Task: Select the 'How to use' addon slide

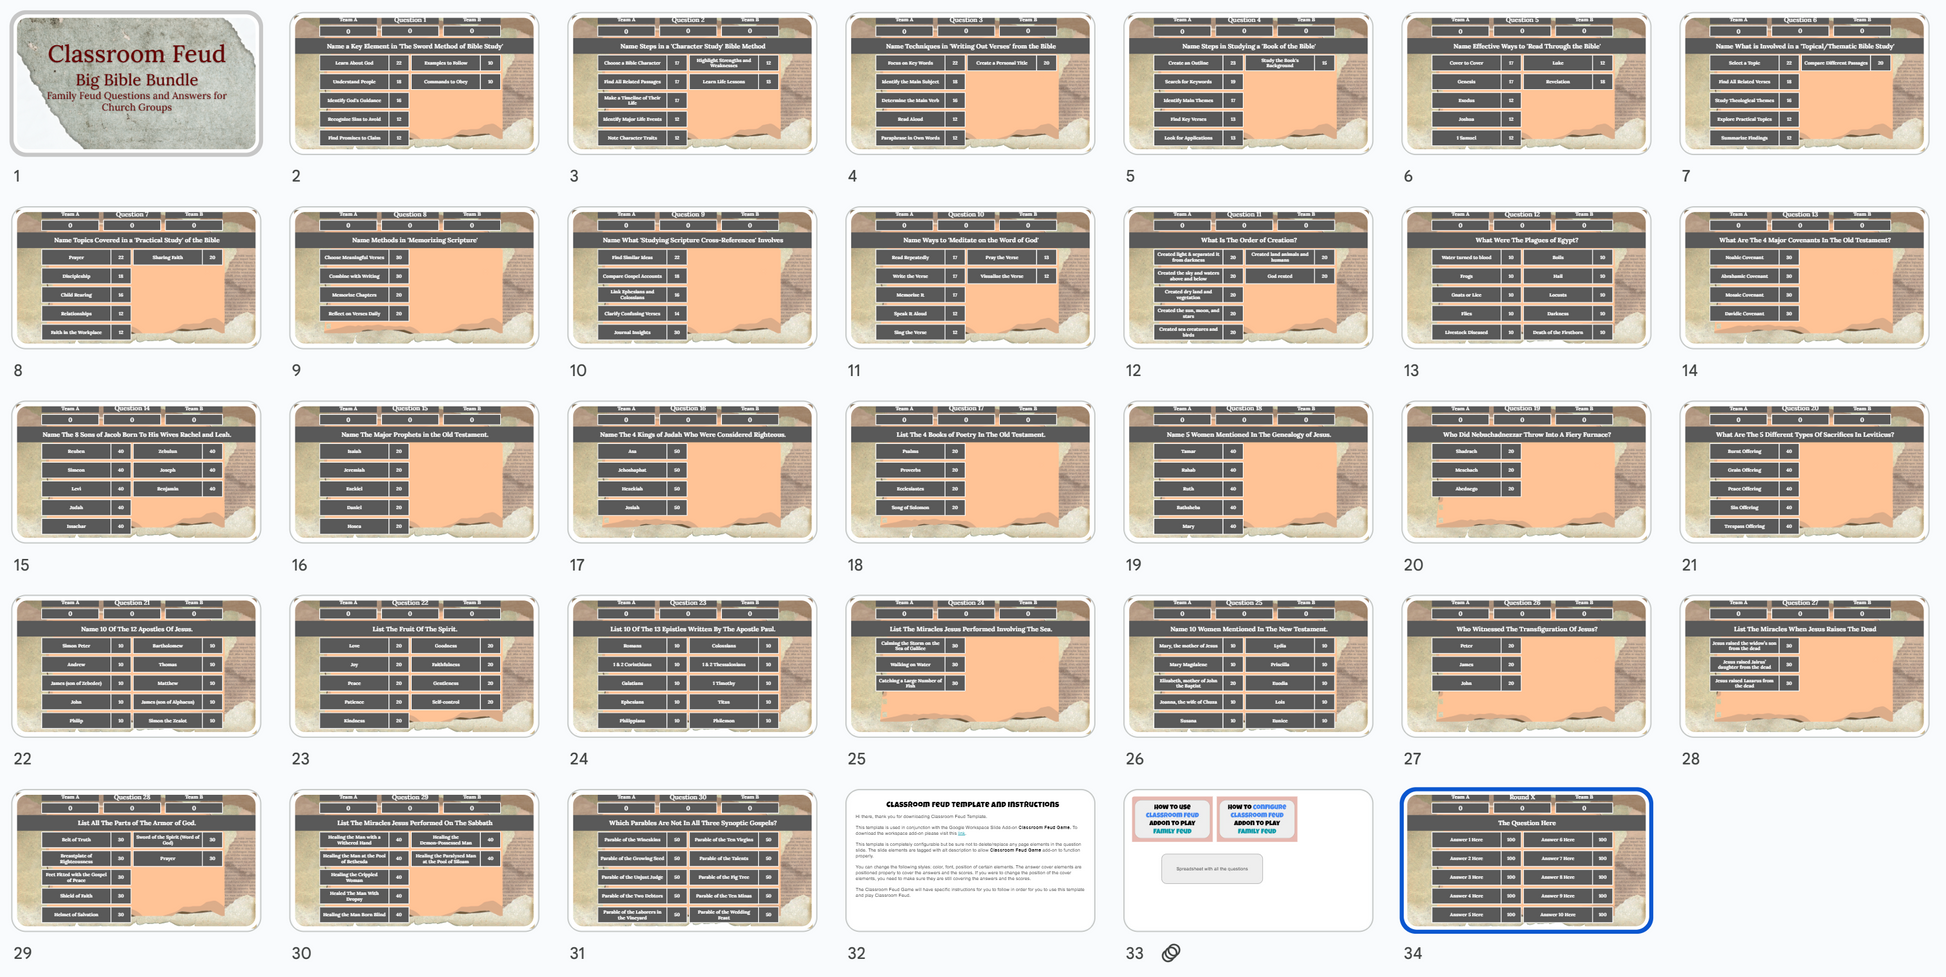Action: click(1248, 861)
